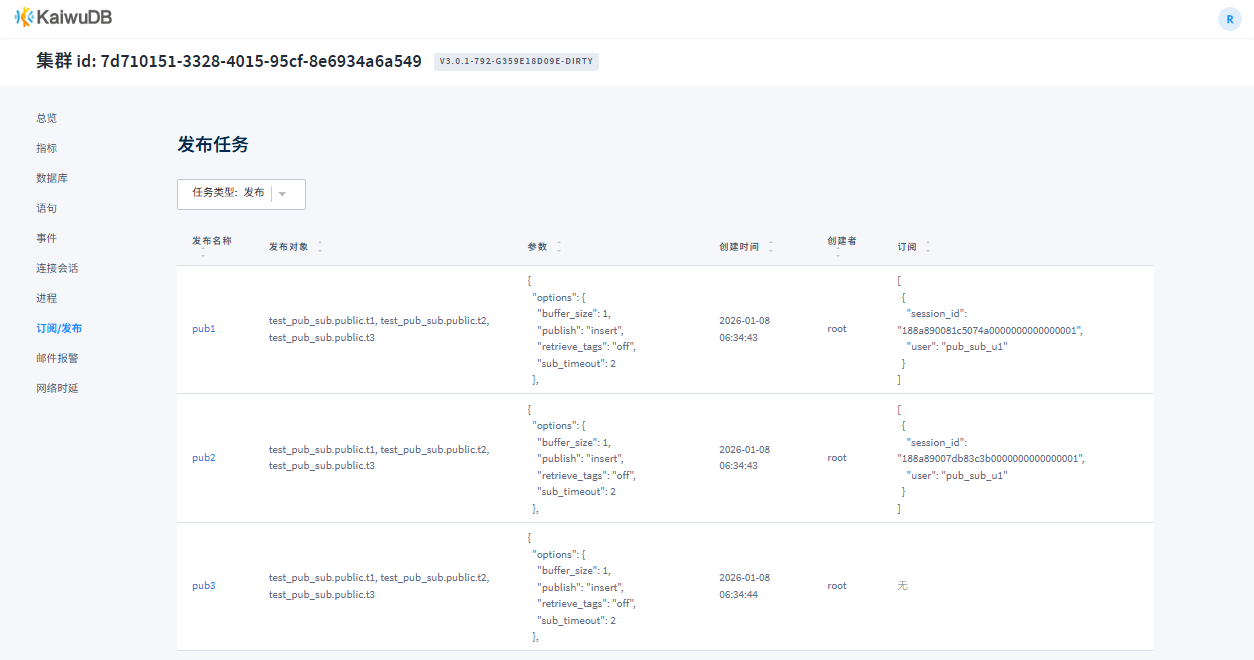Open the pub2 publication link
1254x660 pixels.
(x=204, y=458)
